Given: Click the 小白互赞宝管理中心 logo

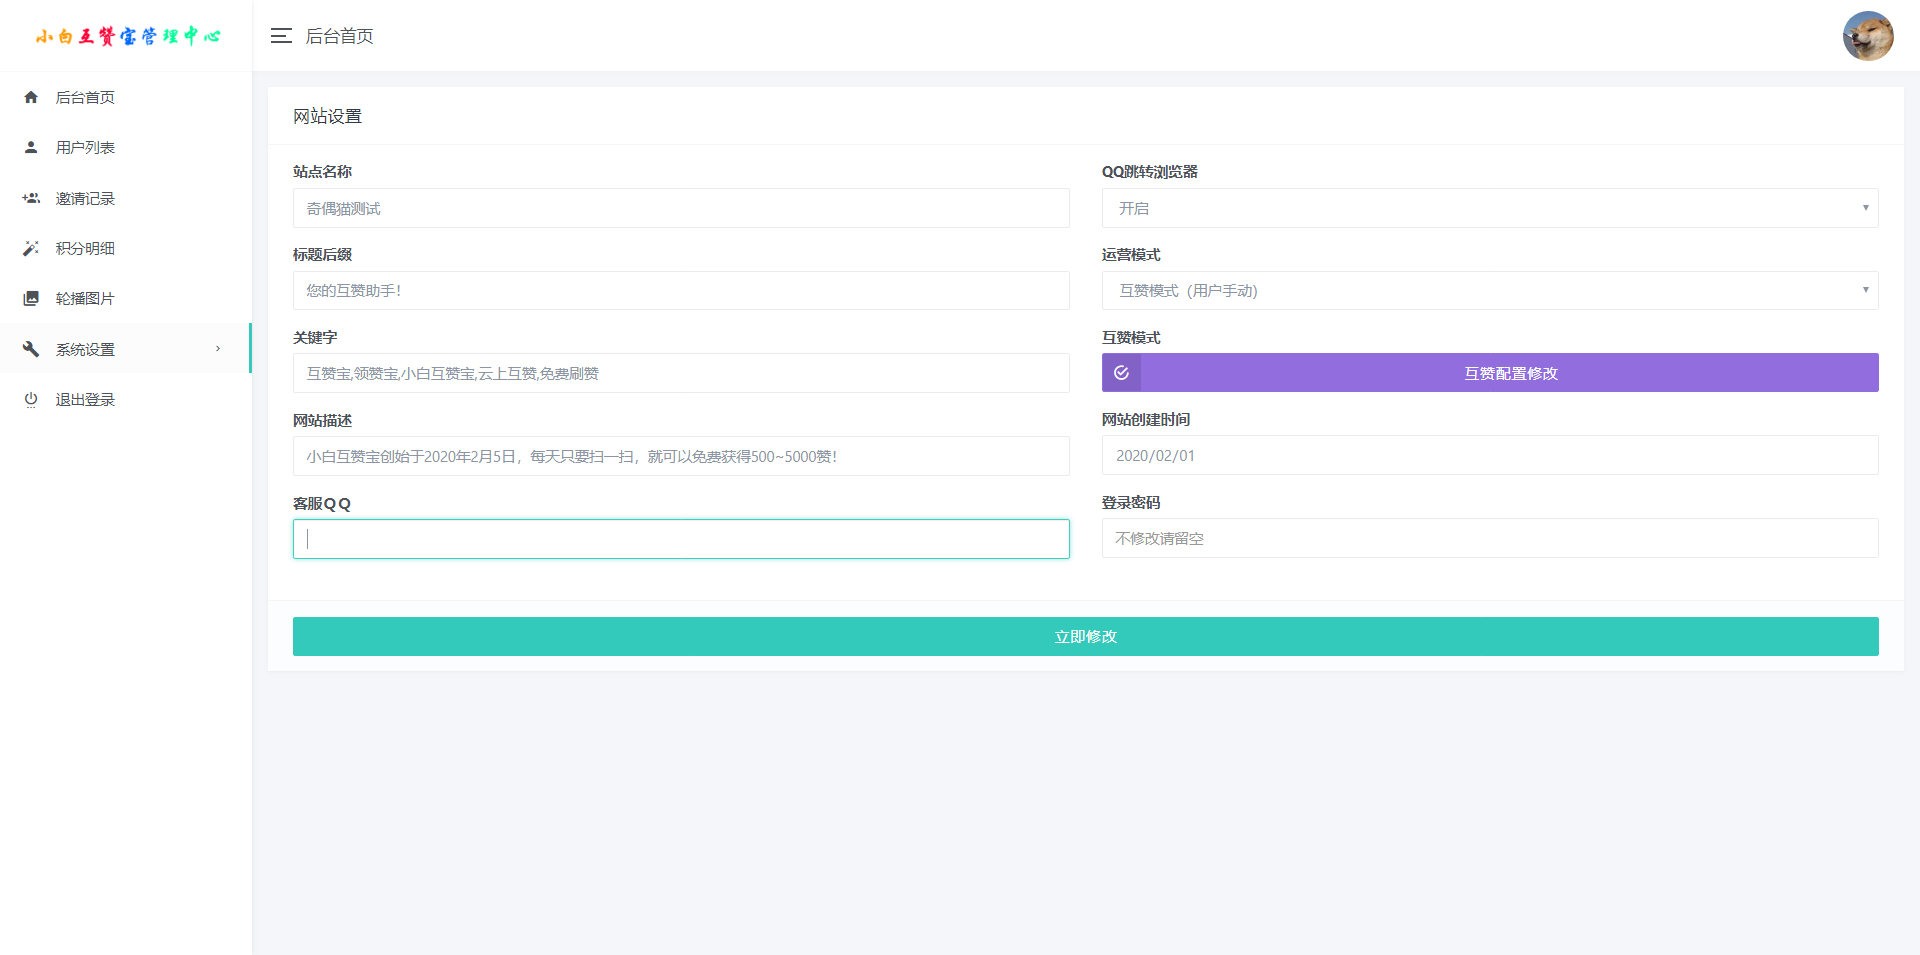Looking at the screenshot, I should click(x=127, y=36).
